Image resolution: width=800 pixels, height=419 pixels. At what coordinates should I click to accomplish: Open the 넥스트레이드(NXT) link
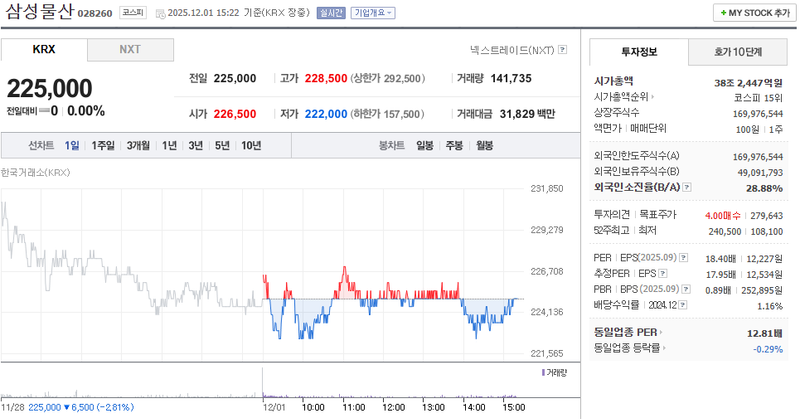512,50
